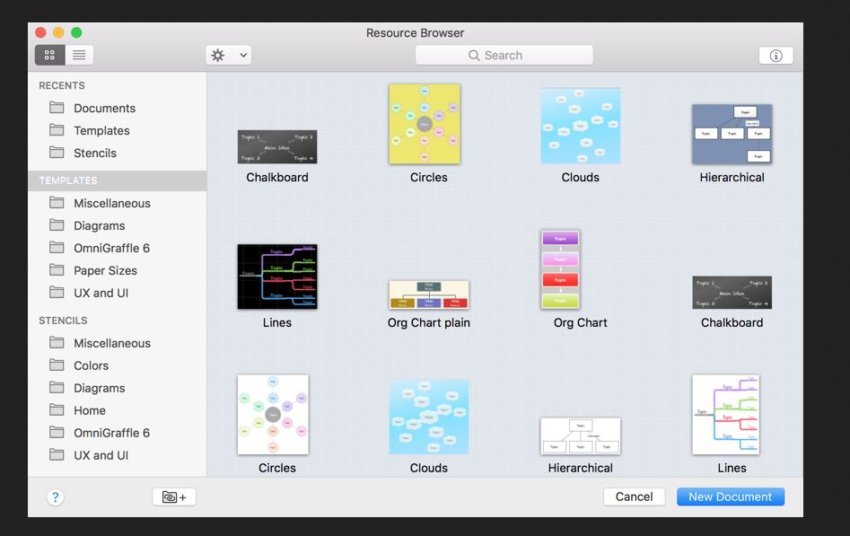Open the Colors stencils folder
This screenshot has height=536, width=850.
coord(91,365)
